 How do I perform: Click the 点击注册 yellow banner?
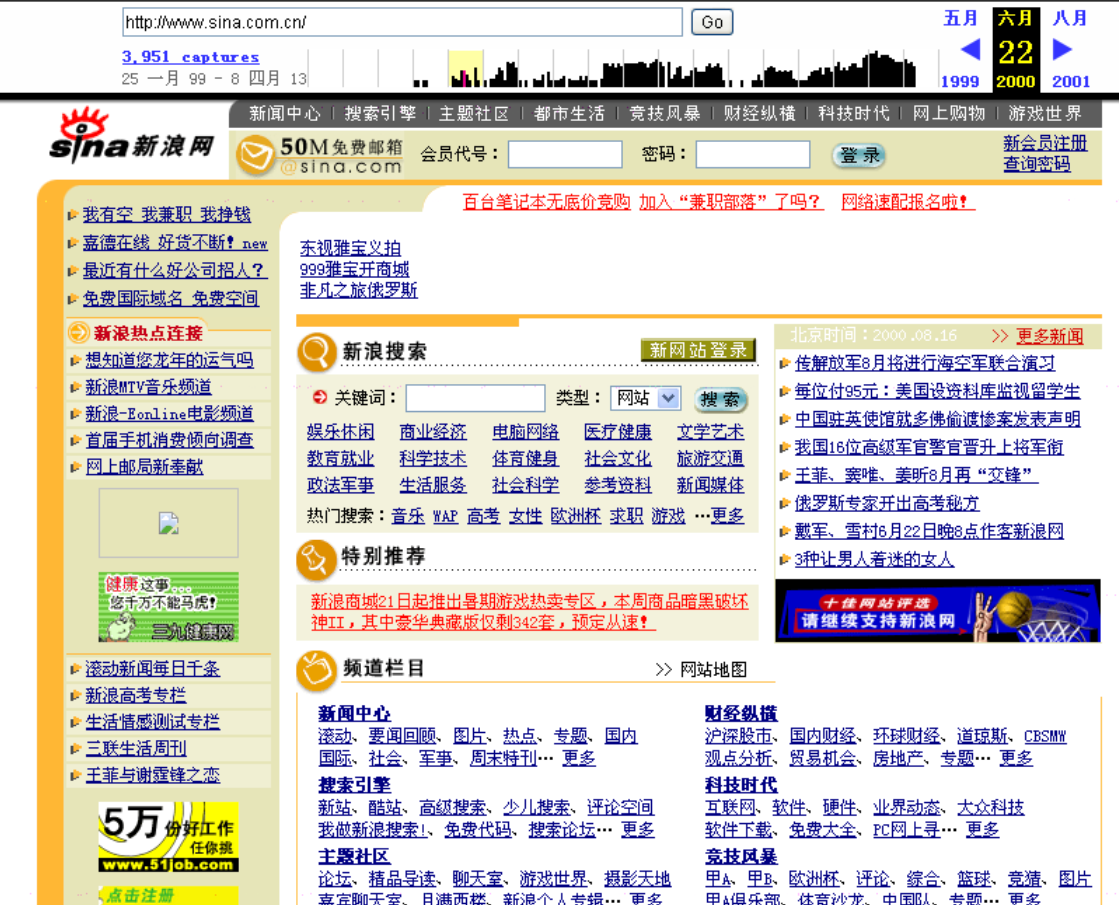click(168, 895)
